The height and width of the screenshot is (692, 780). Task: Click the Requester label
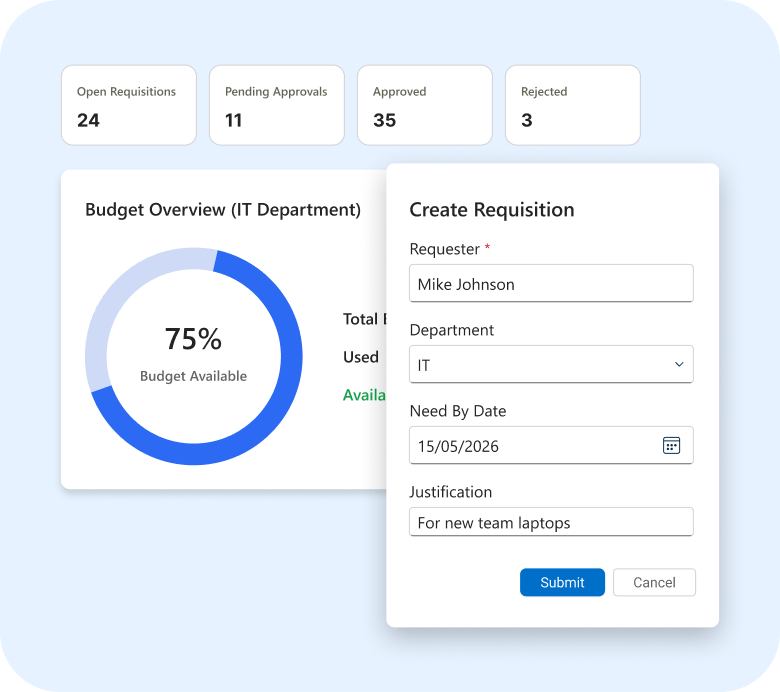pyautogui.click(x=444, y=249)
